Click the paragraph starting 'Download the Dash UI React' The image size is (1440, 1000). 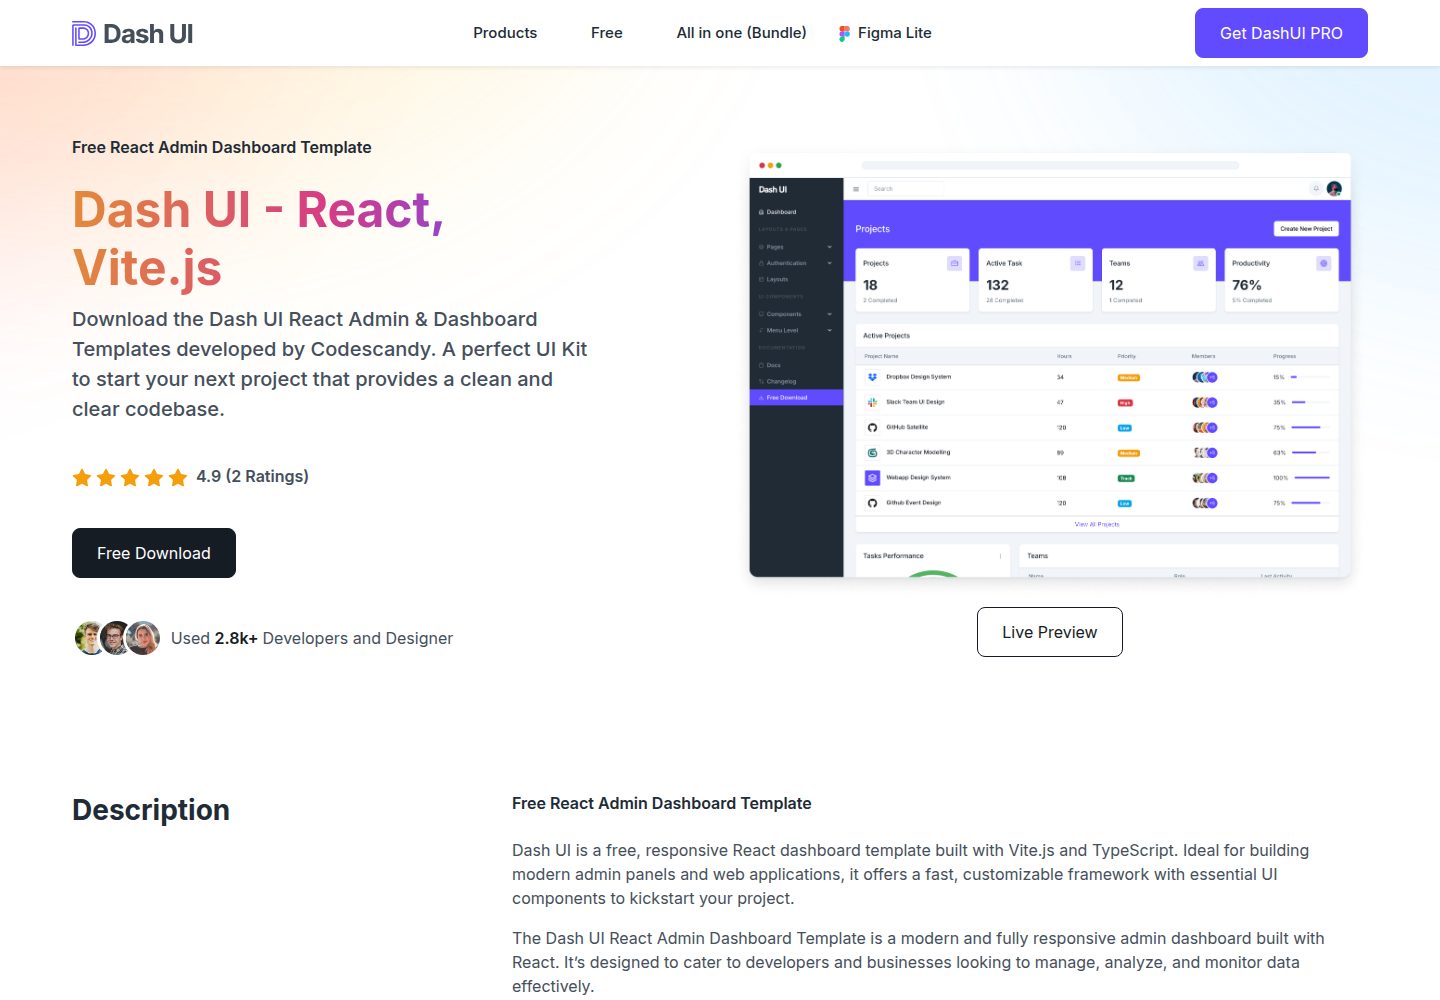330,364
